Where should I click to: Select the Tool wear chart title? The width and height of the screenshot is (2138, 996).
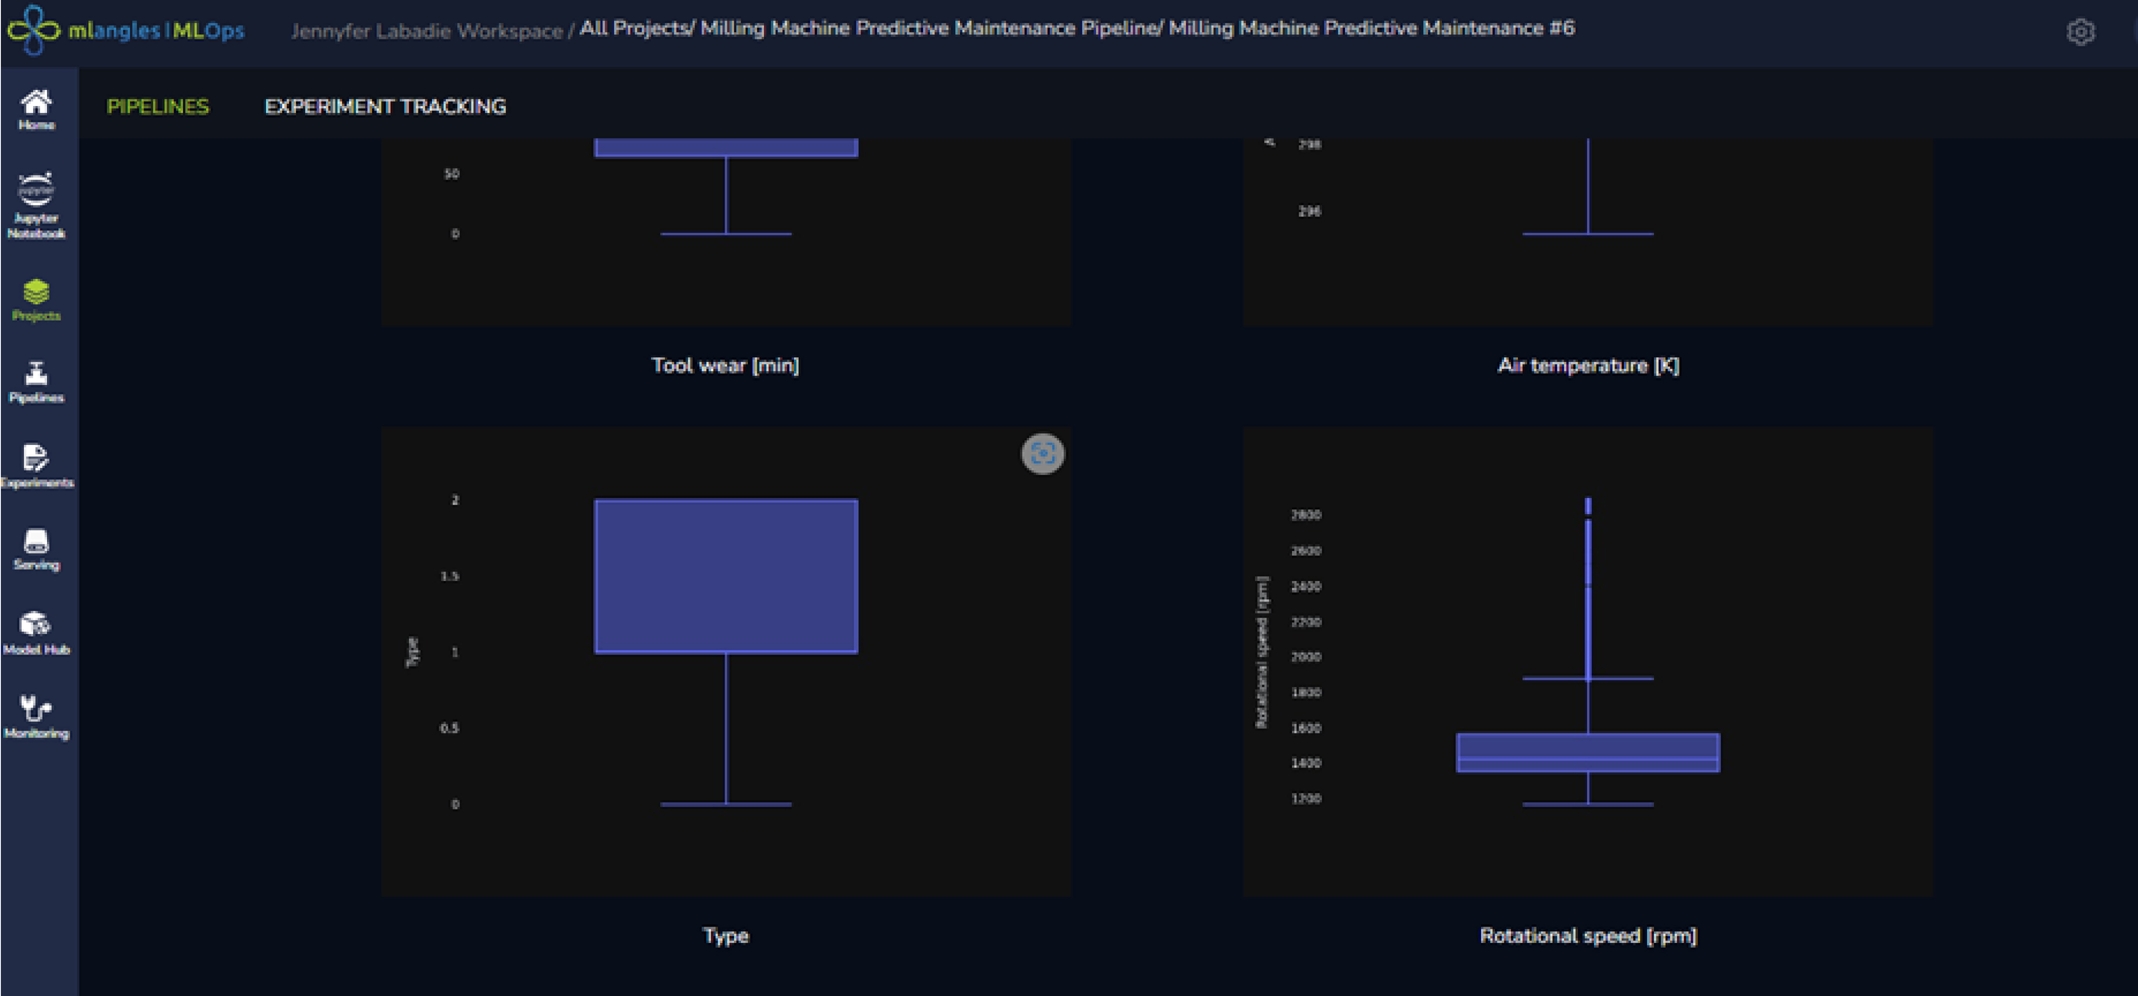pyautogui.click(x=727, y=365)
